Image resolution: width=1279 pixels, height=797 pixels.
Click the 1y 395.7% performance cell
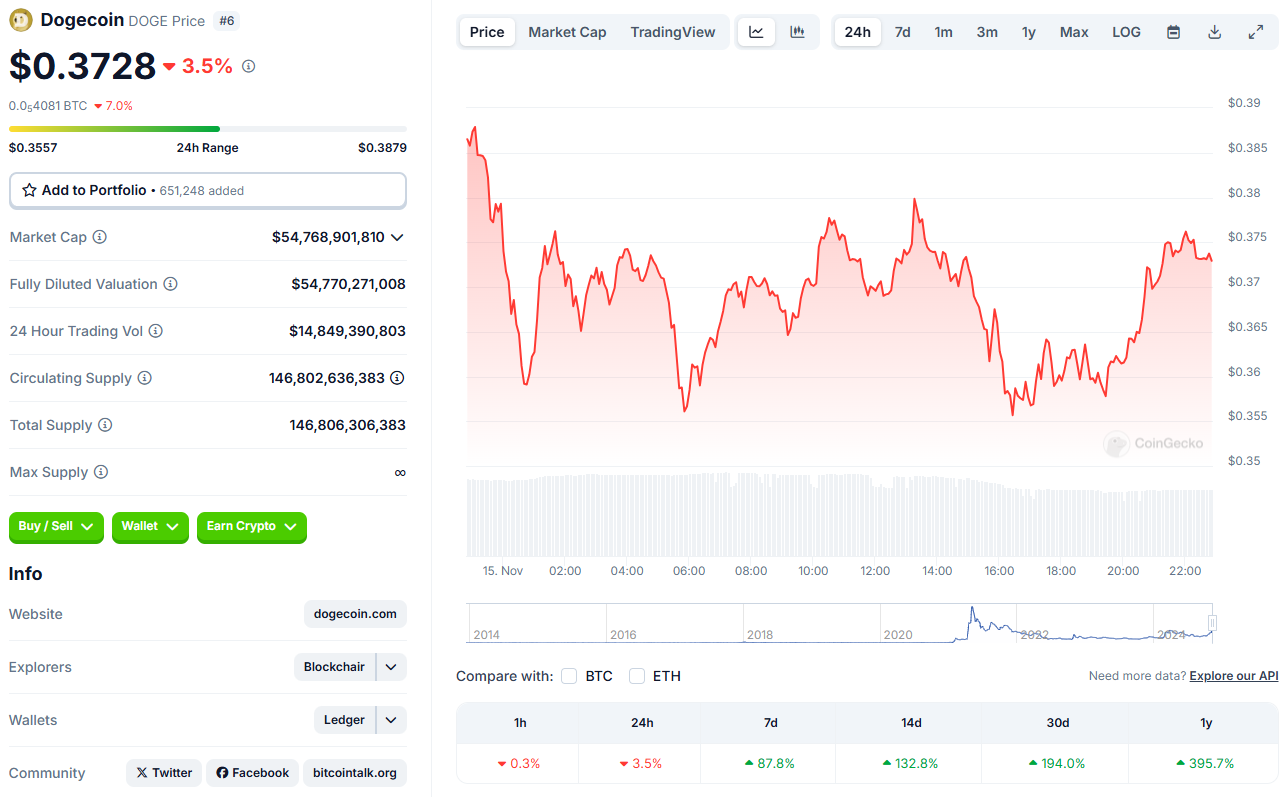click(1206, 763)
